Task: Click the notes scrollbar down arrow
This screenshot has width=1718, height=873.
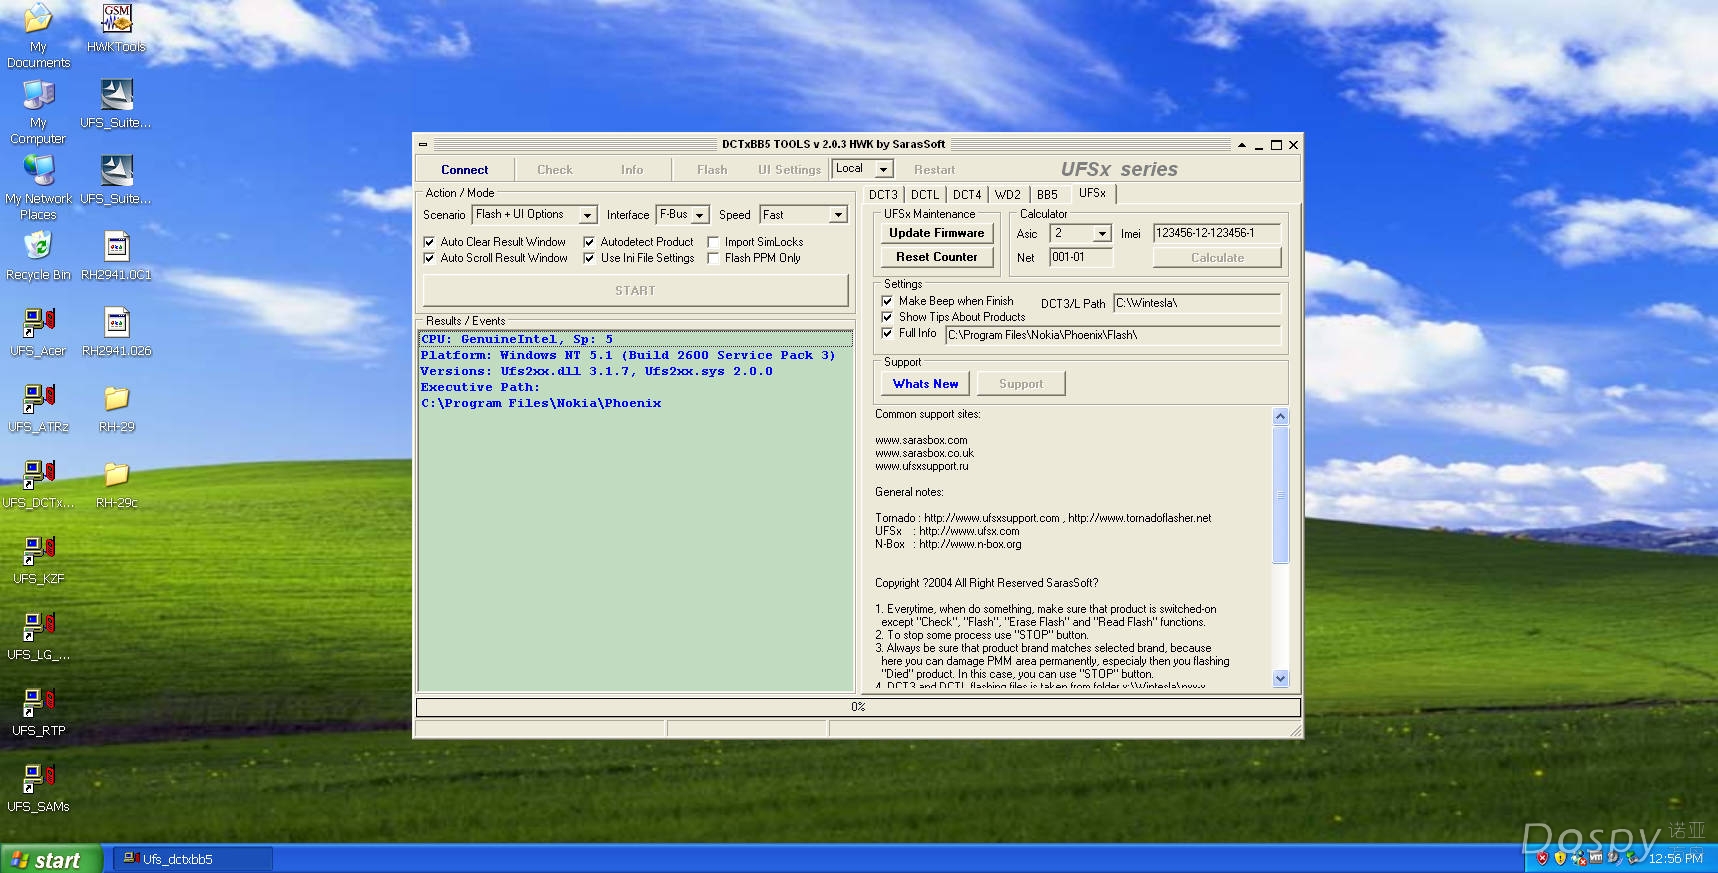Action: pos(1280,678)
